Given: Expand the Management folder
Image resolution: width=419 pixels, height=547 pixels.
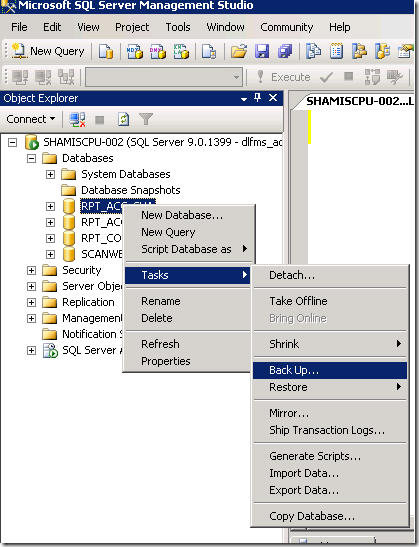Looking at the screenshot, I should point(31,318).
